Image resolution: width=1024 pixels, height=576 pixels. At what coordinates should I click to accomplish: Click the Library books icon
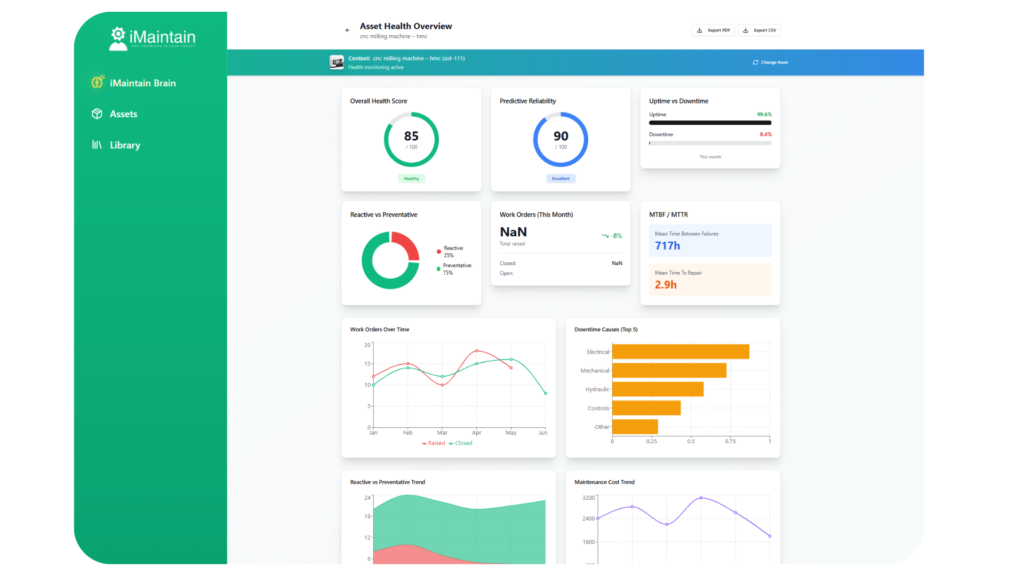97,145
